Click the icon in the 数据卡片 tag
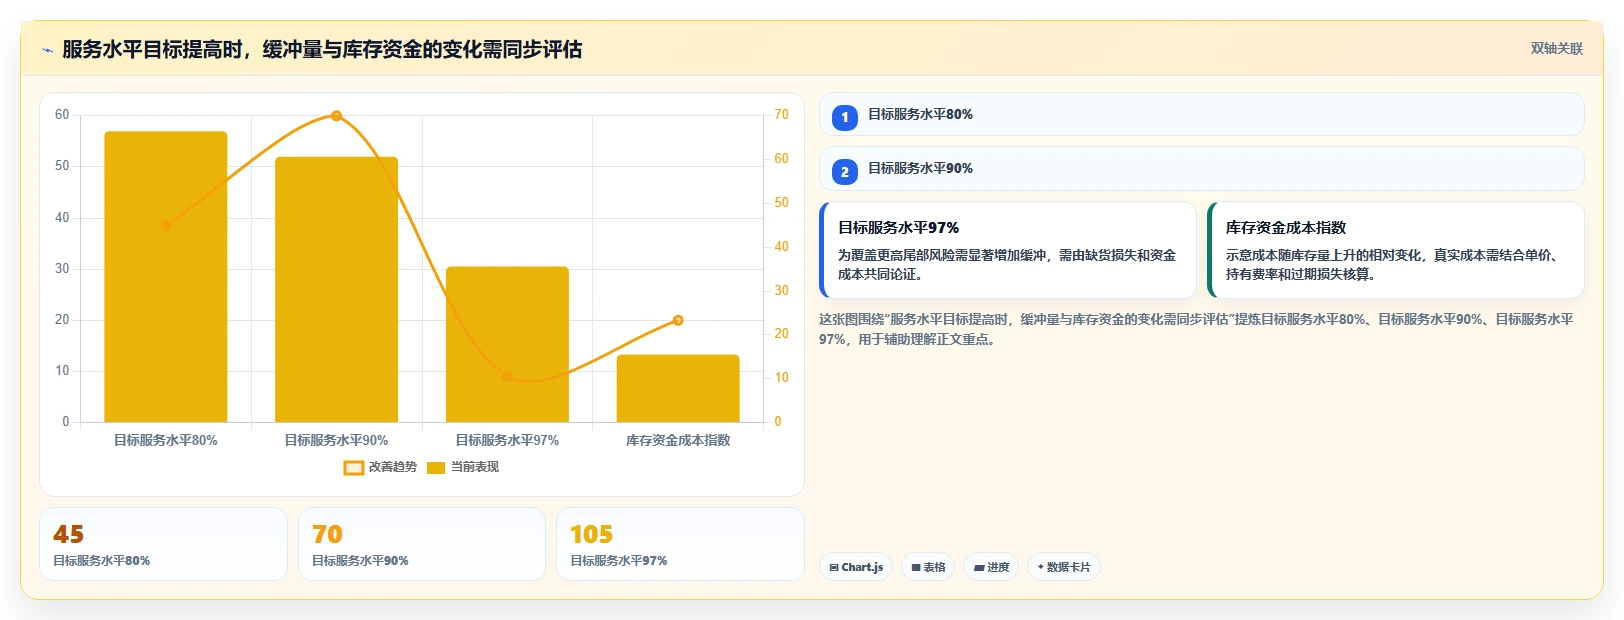Screen dimensions: 1624x620 click(x=1040, y=567)
